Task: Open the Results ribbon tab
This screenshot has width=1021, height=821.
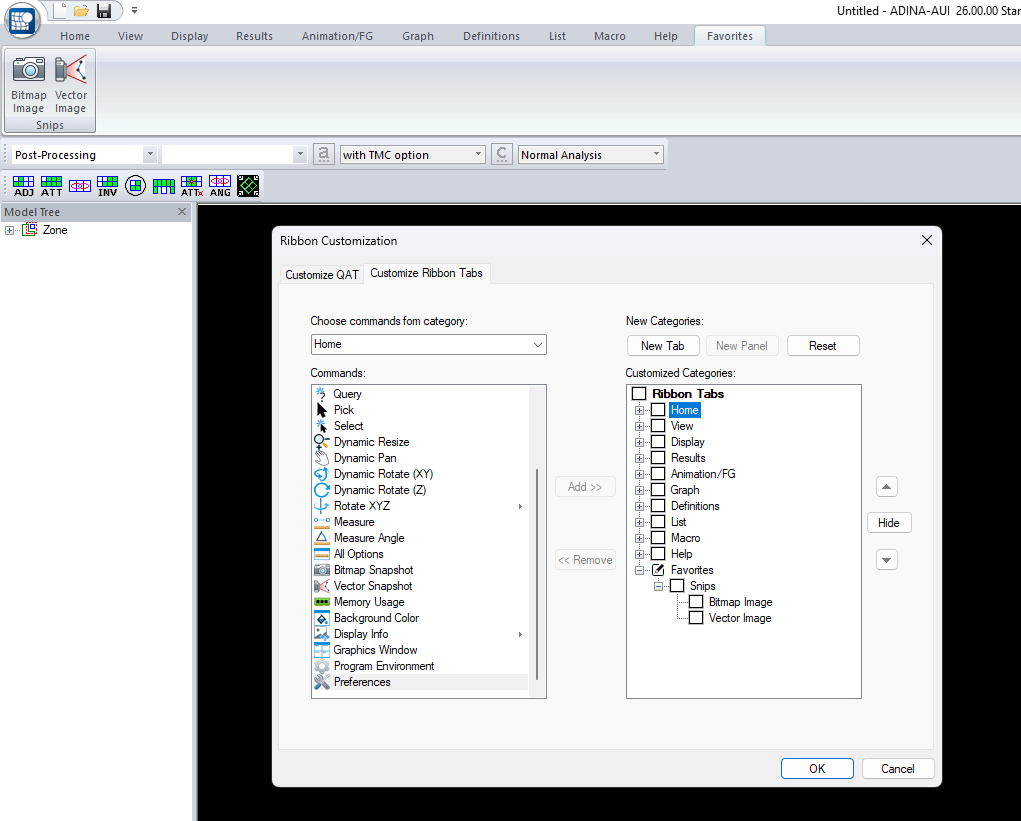Action: [x=254, y=36]
